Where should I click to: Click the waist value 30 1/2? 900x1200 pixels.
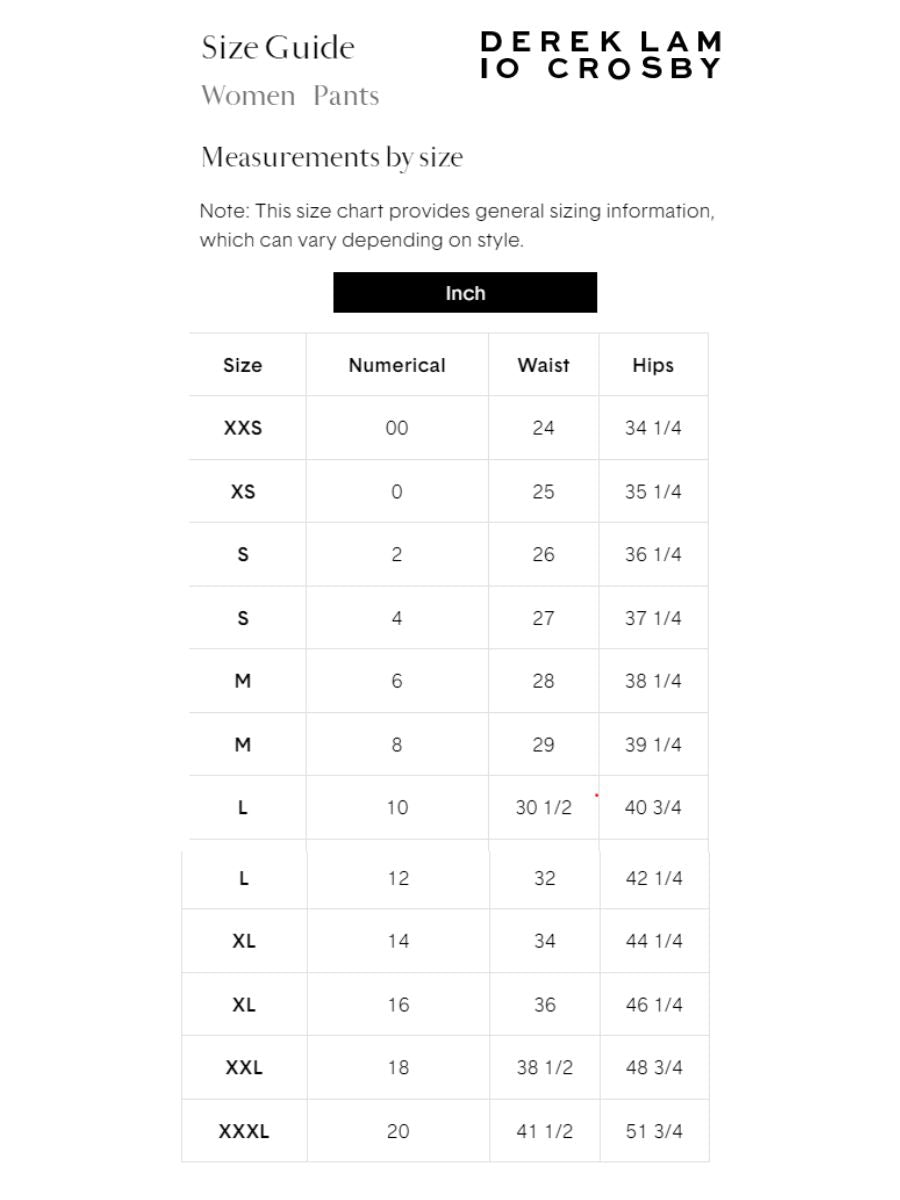point(543,808)
